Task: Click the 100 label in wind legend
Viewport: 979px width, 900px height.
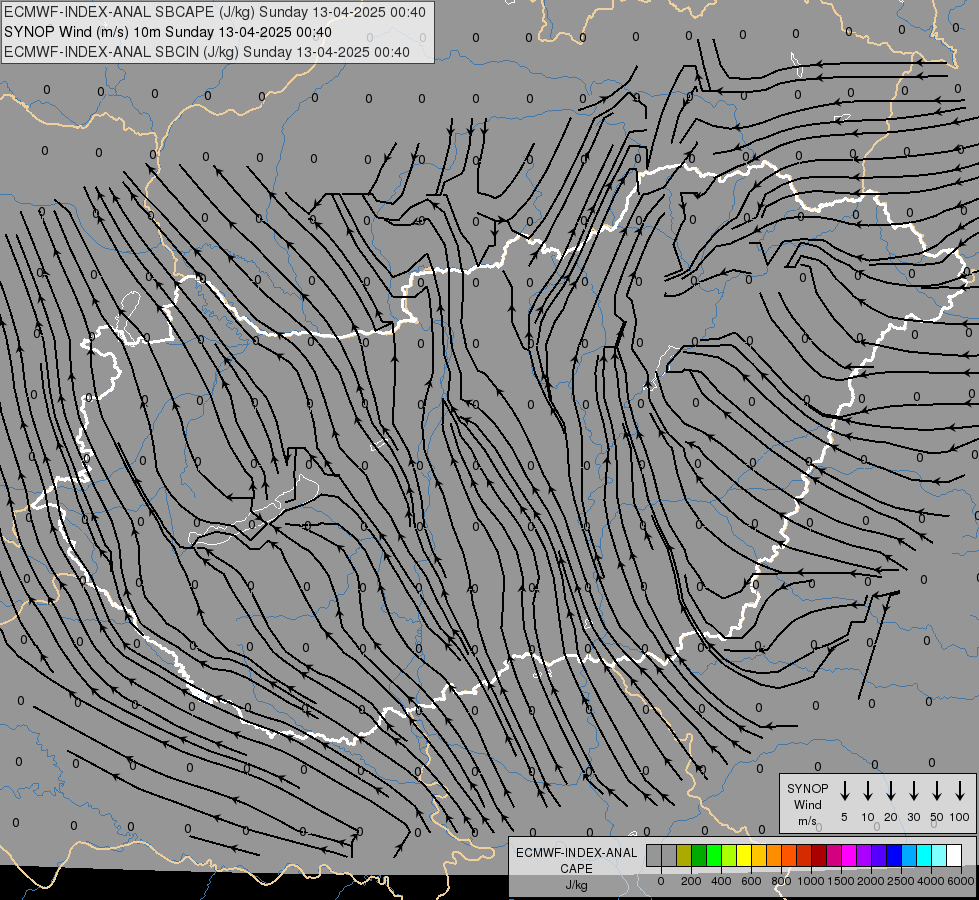Action: pyautogui.click(x=960, y=817)
